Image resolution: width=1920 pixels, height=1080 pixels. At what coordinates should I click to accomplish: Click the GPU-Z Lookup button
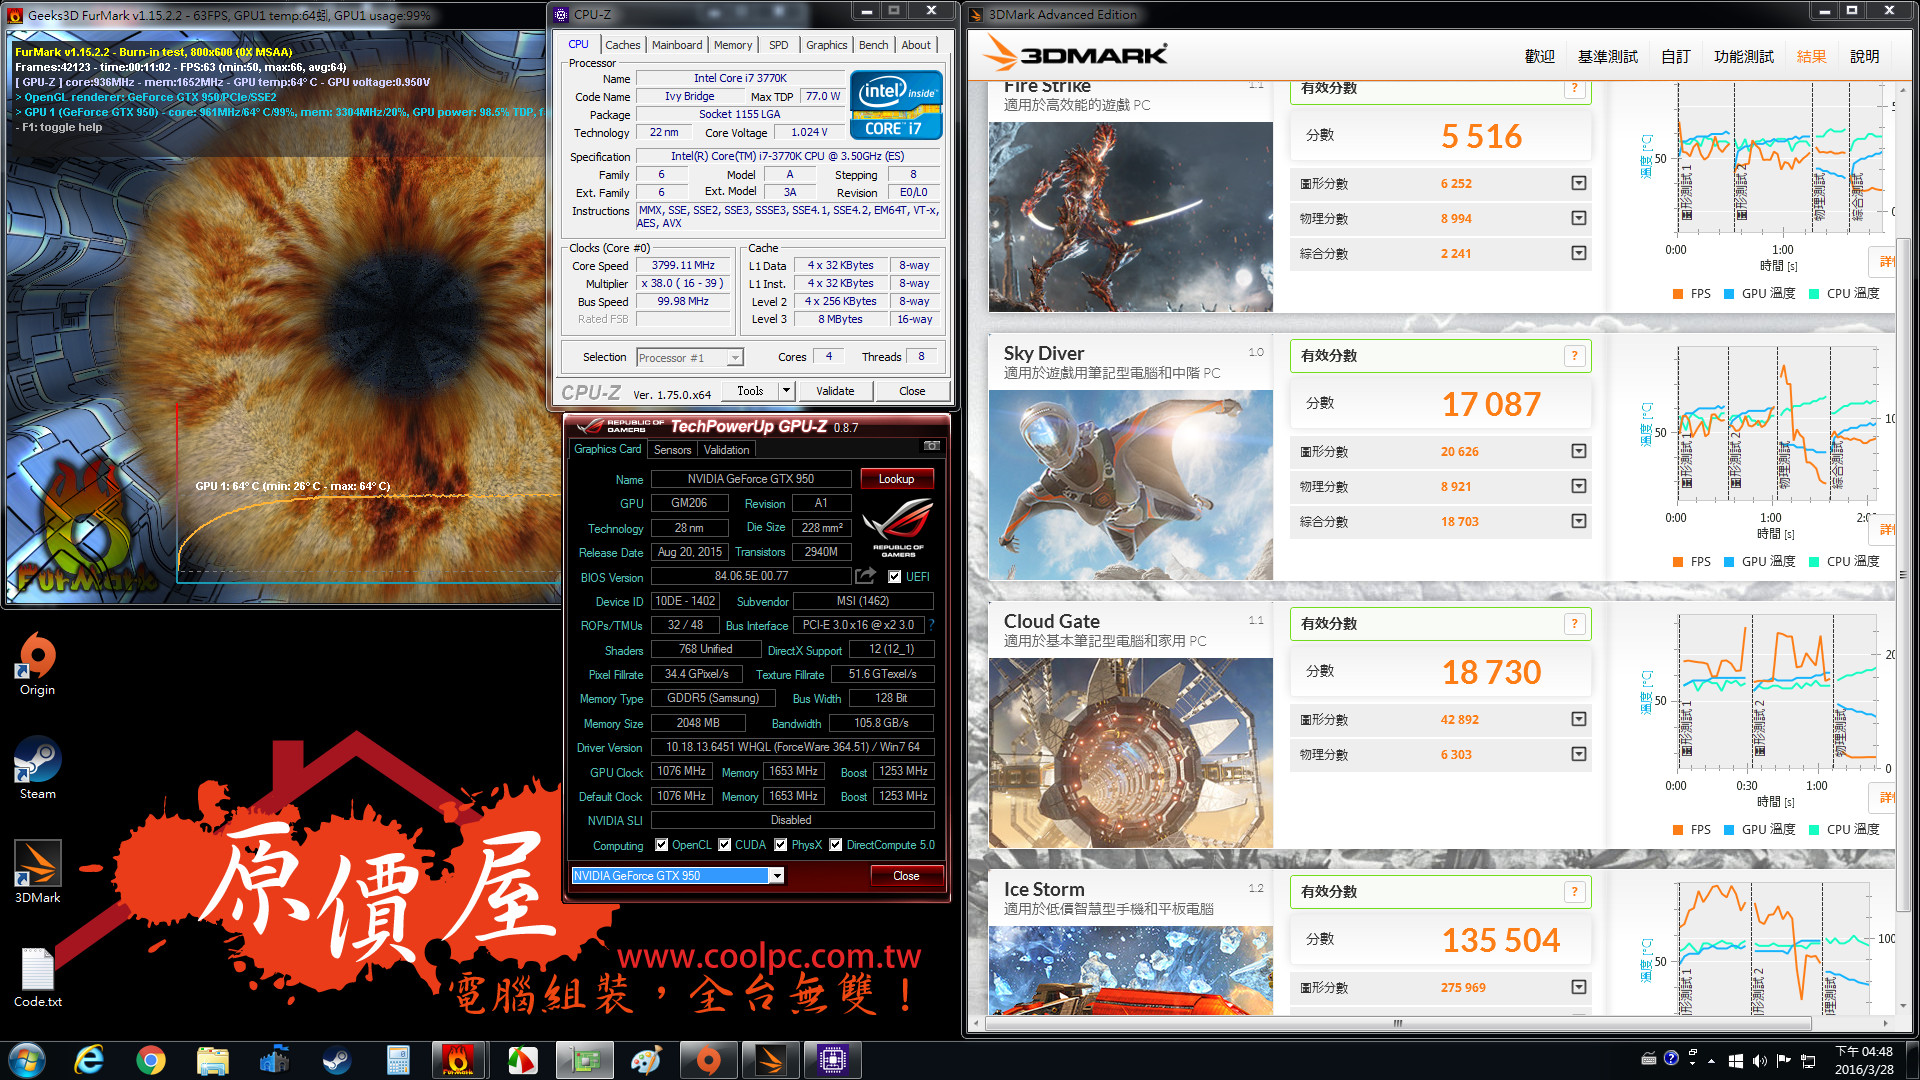tap(896, 479)
